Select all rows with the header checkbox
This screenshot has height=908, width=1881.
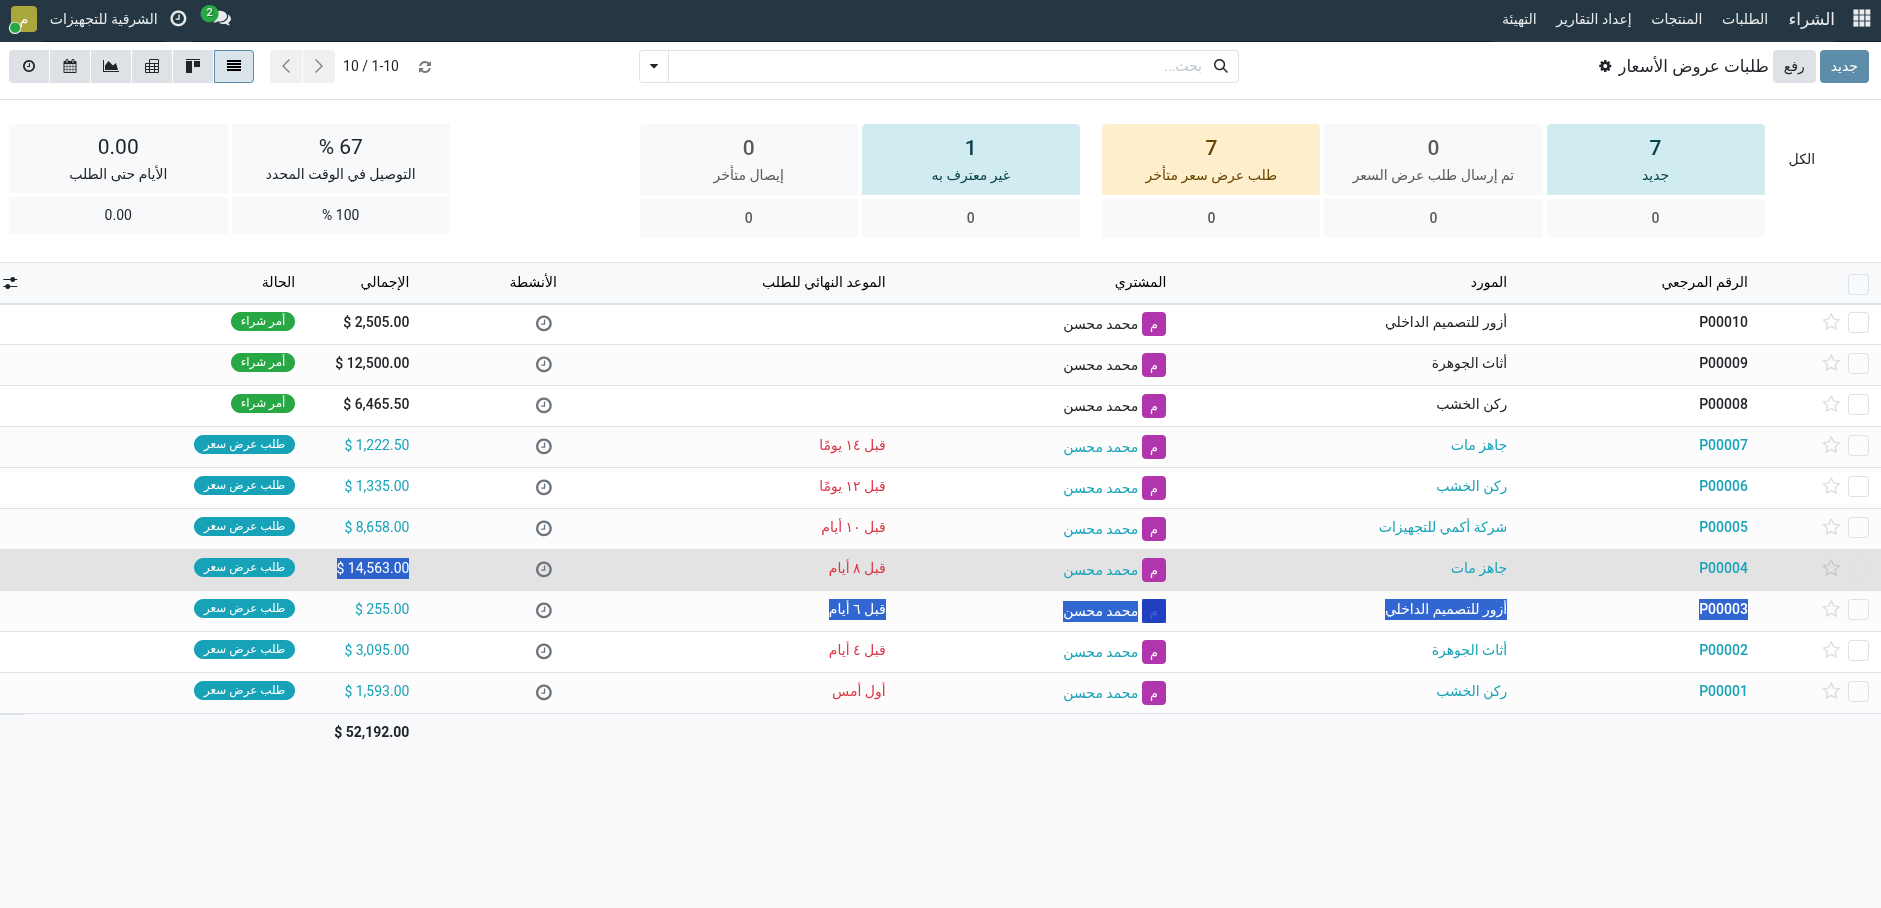point(1860,284)
